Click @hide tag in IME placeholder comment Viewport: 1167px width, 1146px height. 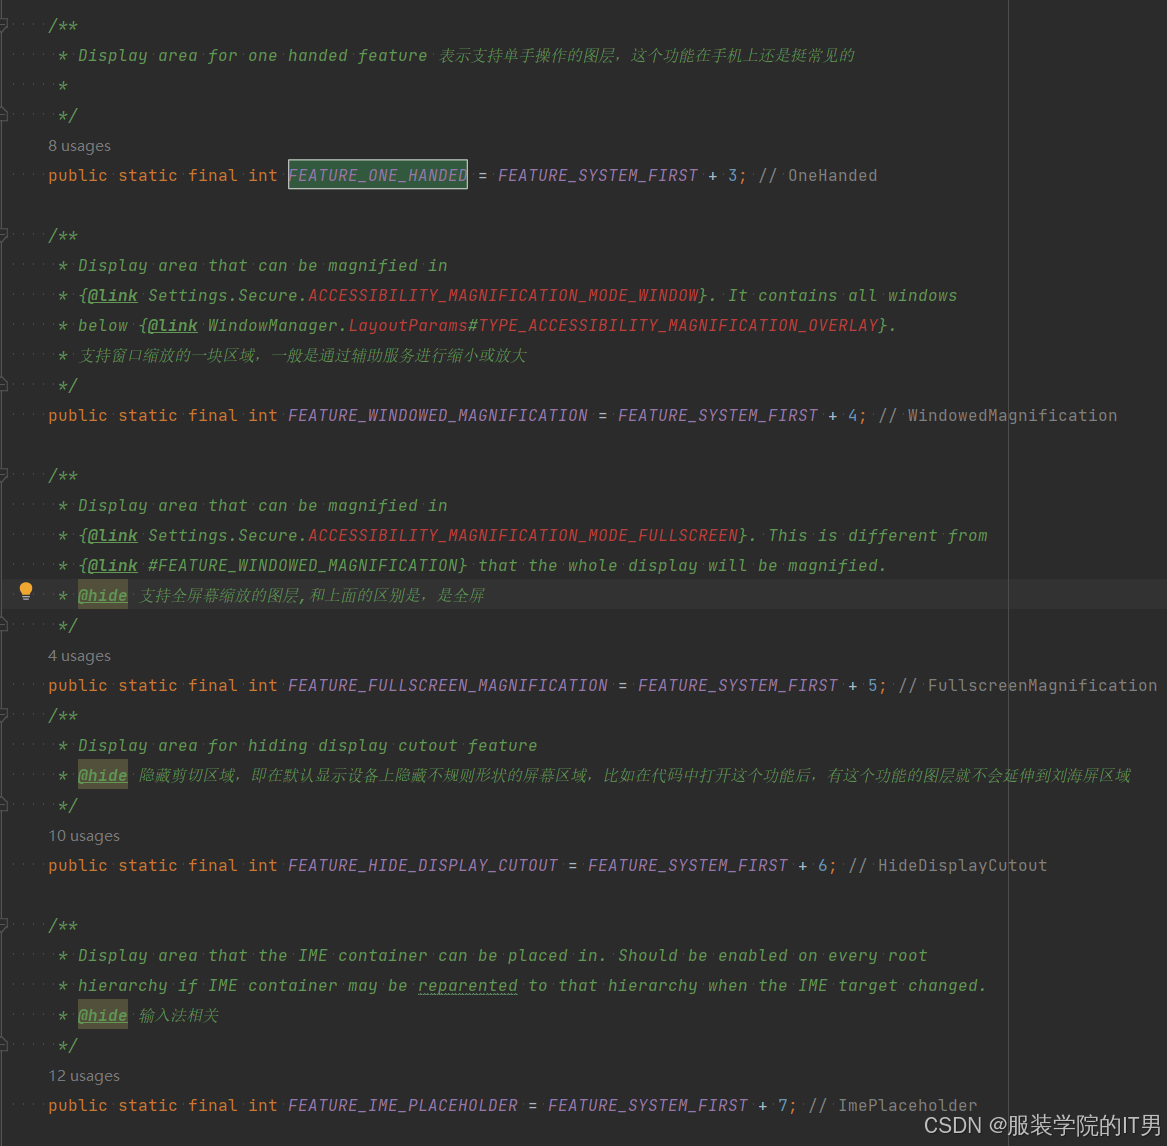coord(103,1016)
